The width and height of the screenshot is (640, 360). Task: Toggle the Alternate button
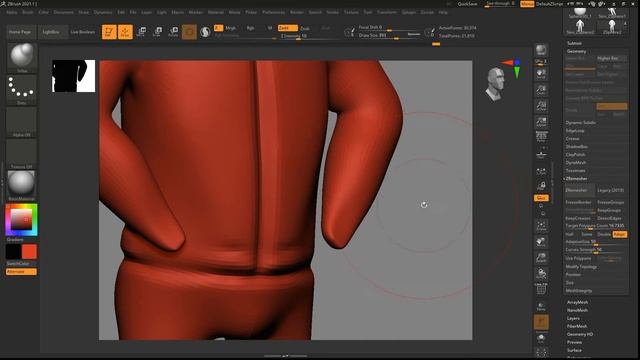point(21,271)
